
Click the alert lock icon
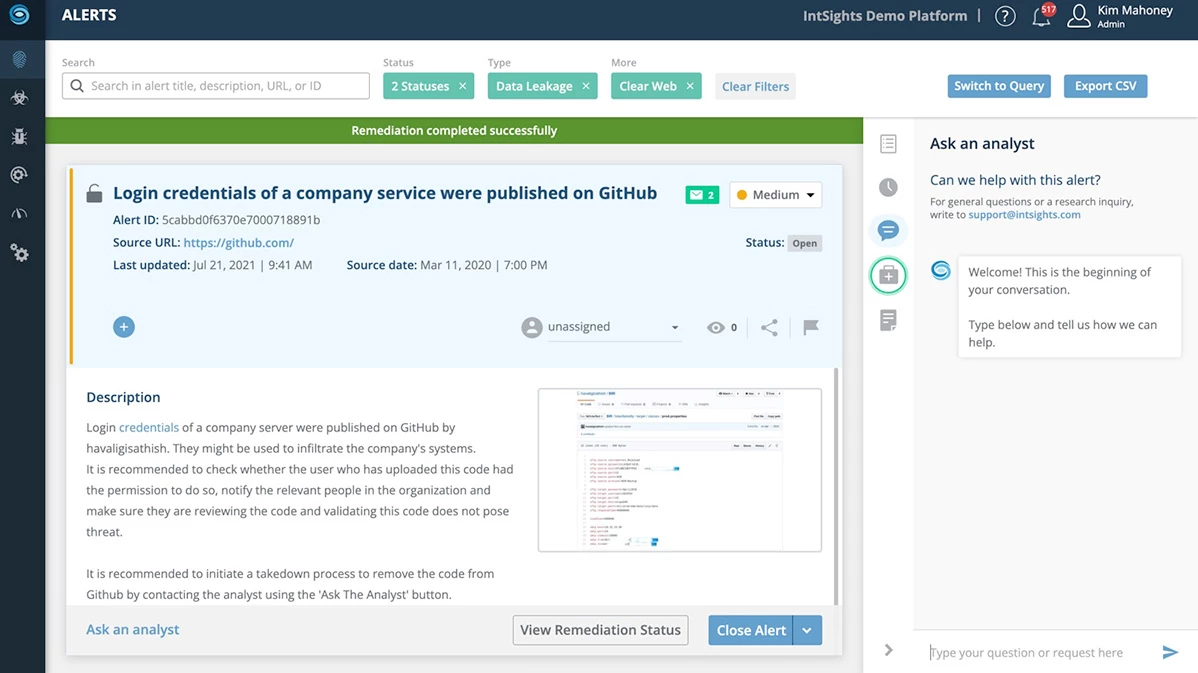[94, 193]
